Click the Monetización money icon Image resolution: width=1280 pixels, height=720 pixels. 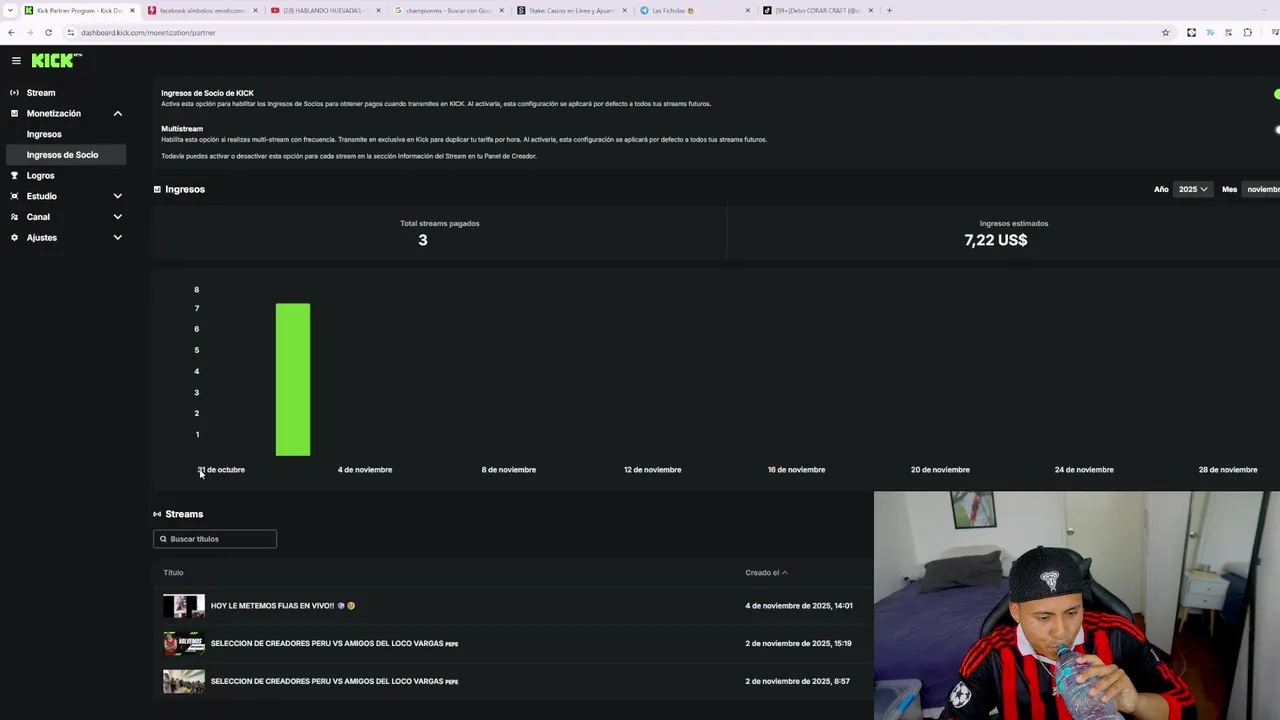[x=14, y=114]
